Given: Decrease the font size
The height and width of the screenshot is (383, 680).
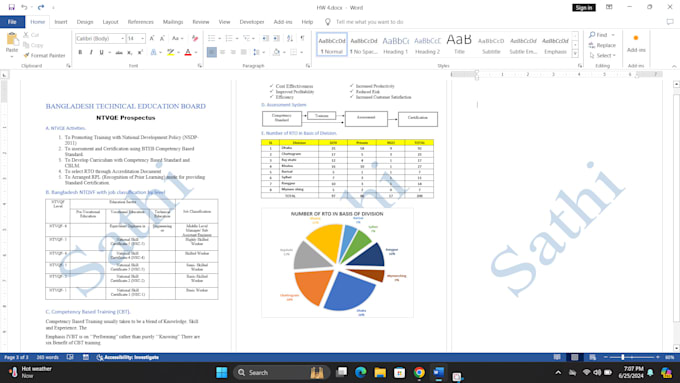Looking at the screenshot, I should click(x=162, y=39).
